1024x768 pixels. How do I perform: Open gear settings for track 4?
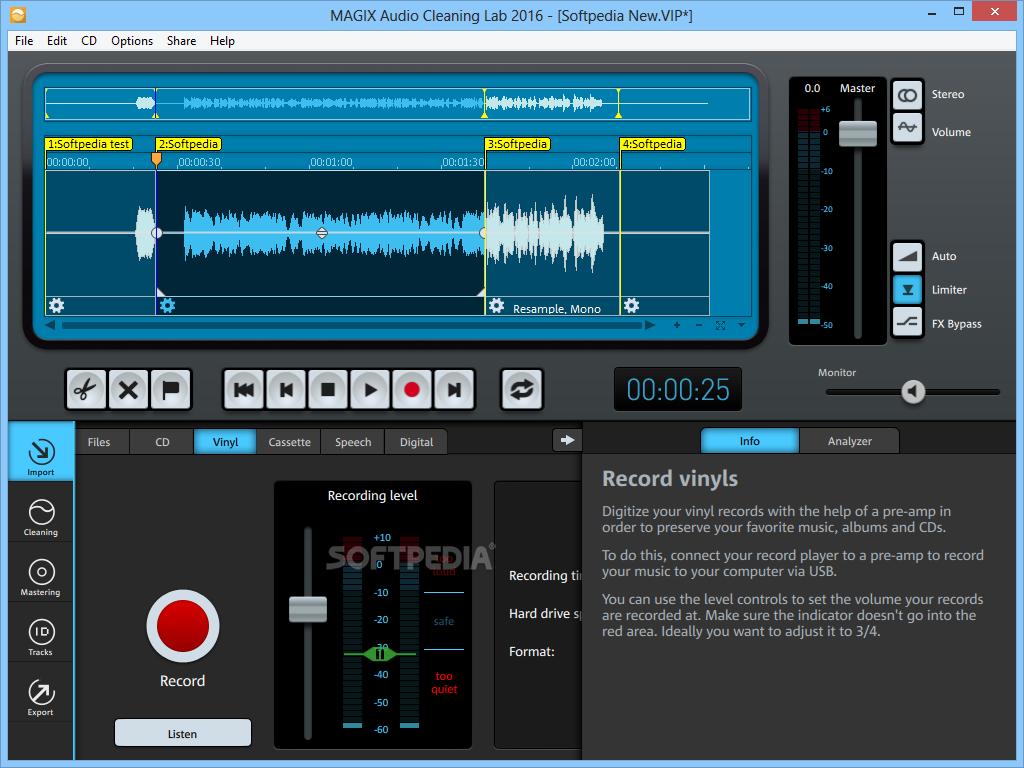point(631,305)
